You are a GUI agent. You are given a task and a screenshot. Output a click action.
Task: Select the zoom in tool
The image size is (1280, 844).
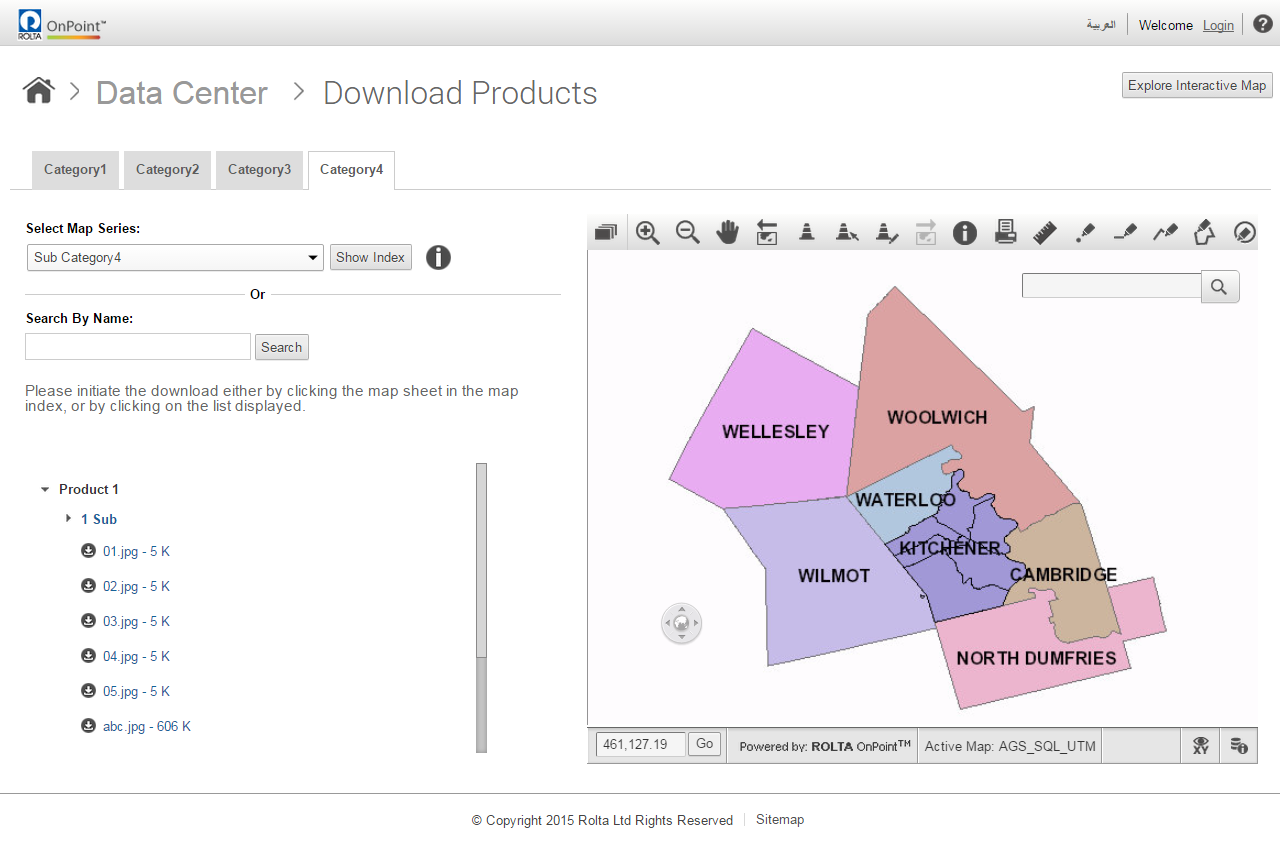click(648, 233)
